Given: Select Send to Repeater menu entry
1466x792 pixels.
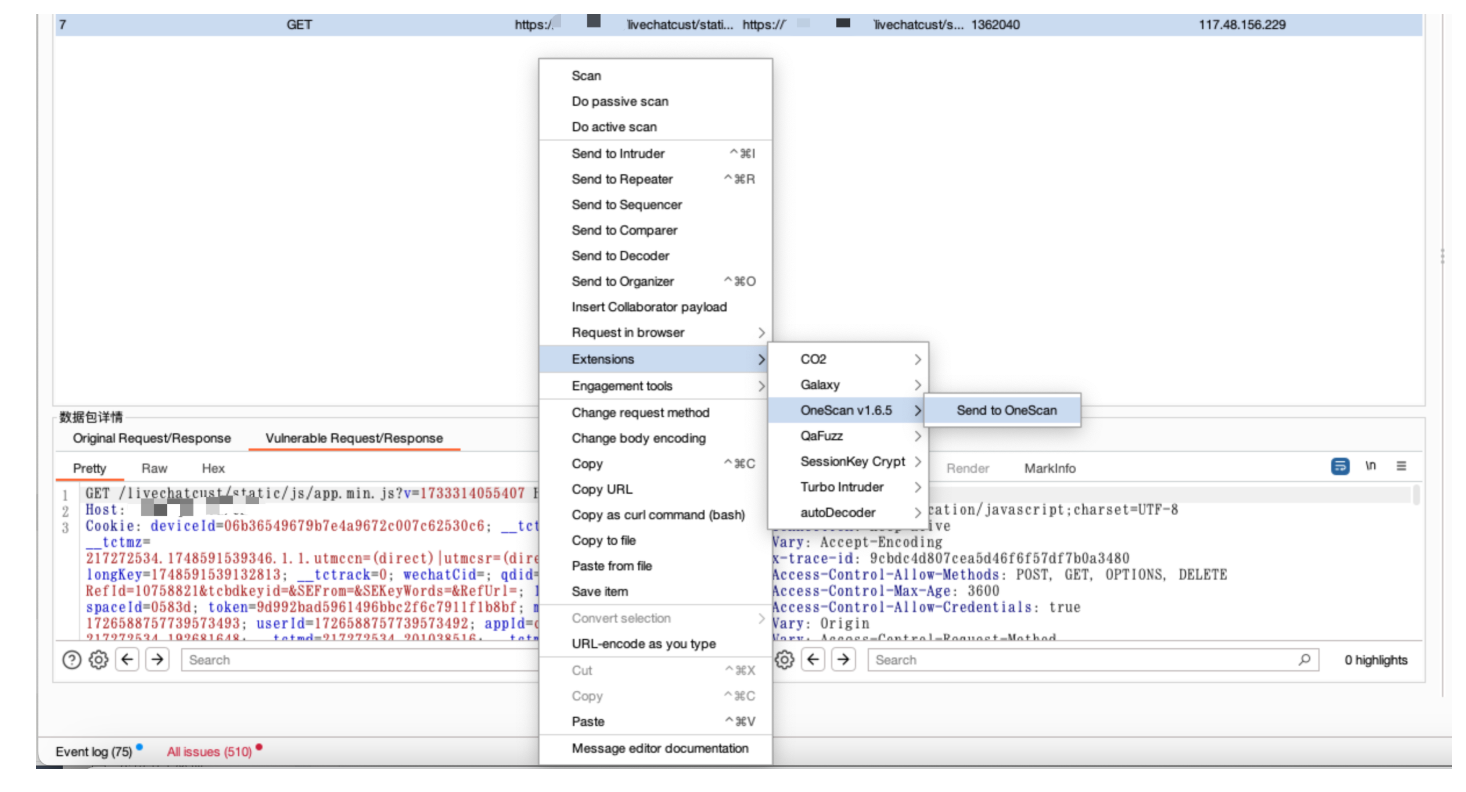Looking at the screenshot, I should point(622,179).
